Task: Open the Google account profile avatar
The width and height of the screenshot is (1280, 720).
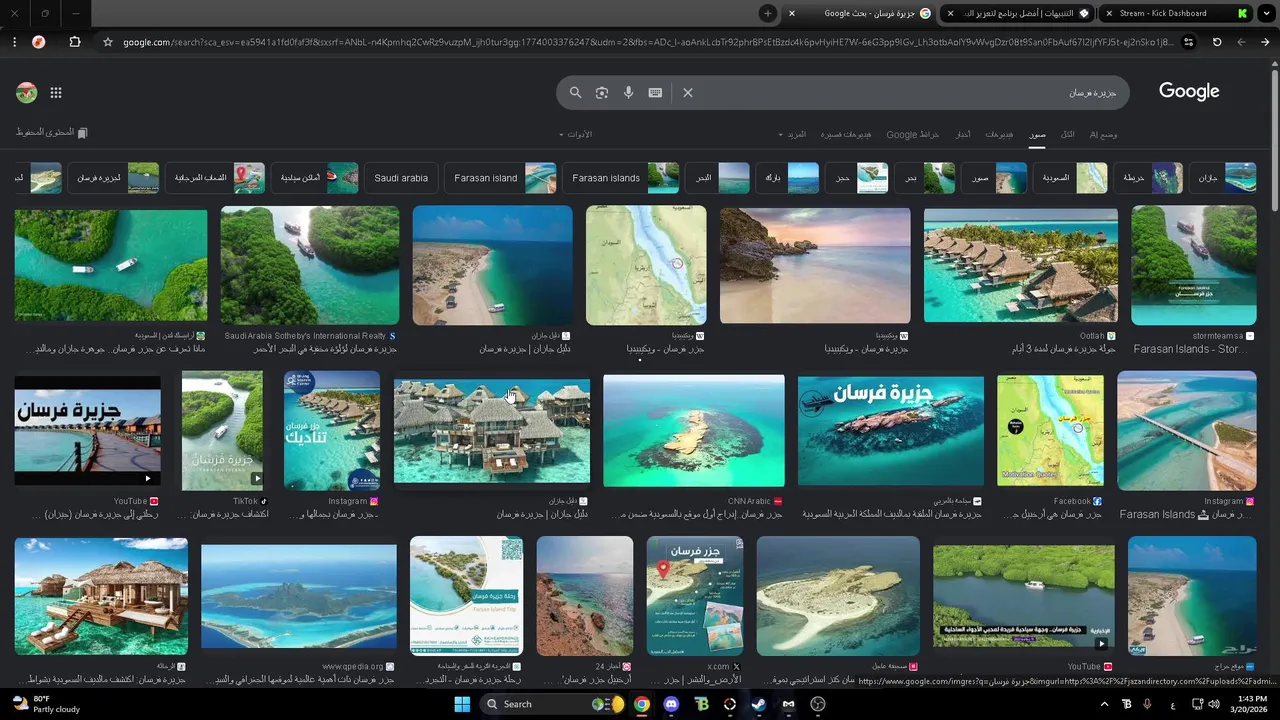Action: point(26,93)
